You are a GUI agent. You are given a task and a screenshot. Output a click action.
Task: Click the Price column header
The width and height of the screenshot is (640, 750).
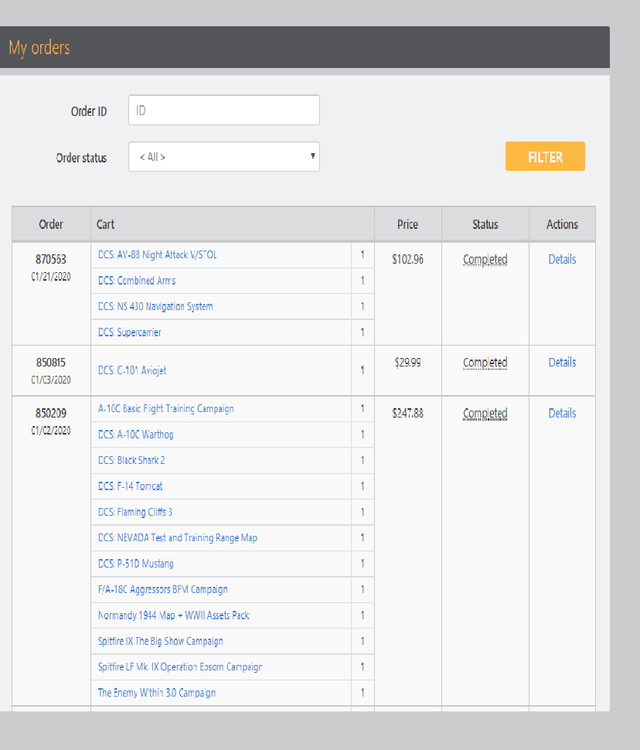(x=408, y=224)
